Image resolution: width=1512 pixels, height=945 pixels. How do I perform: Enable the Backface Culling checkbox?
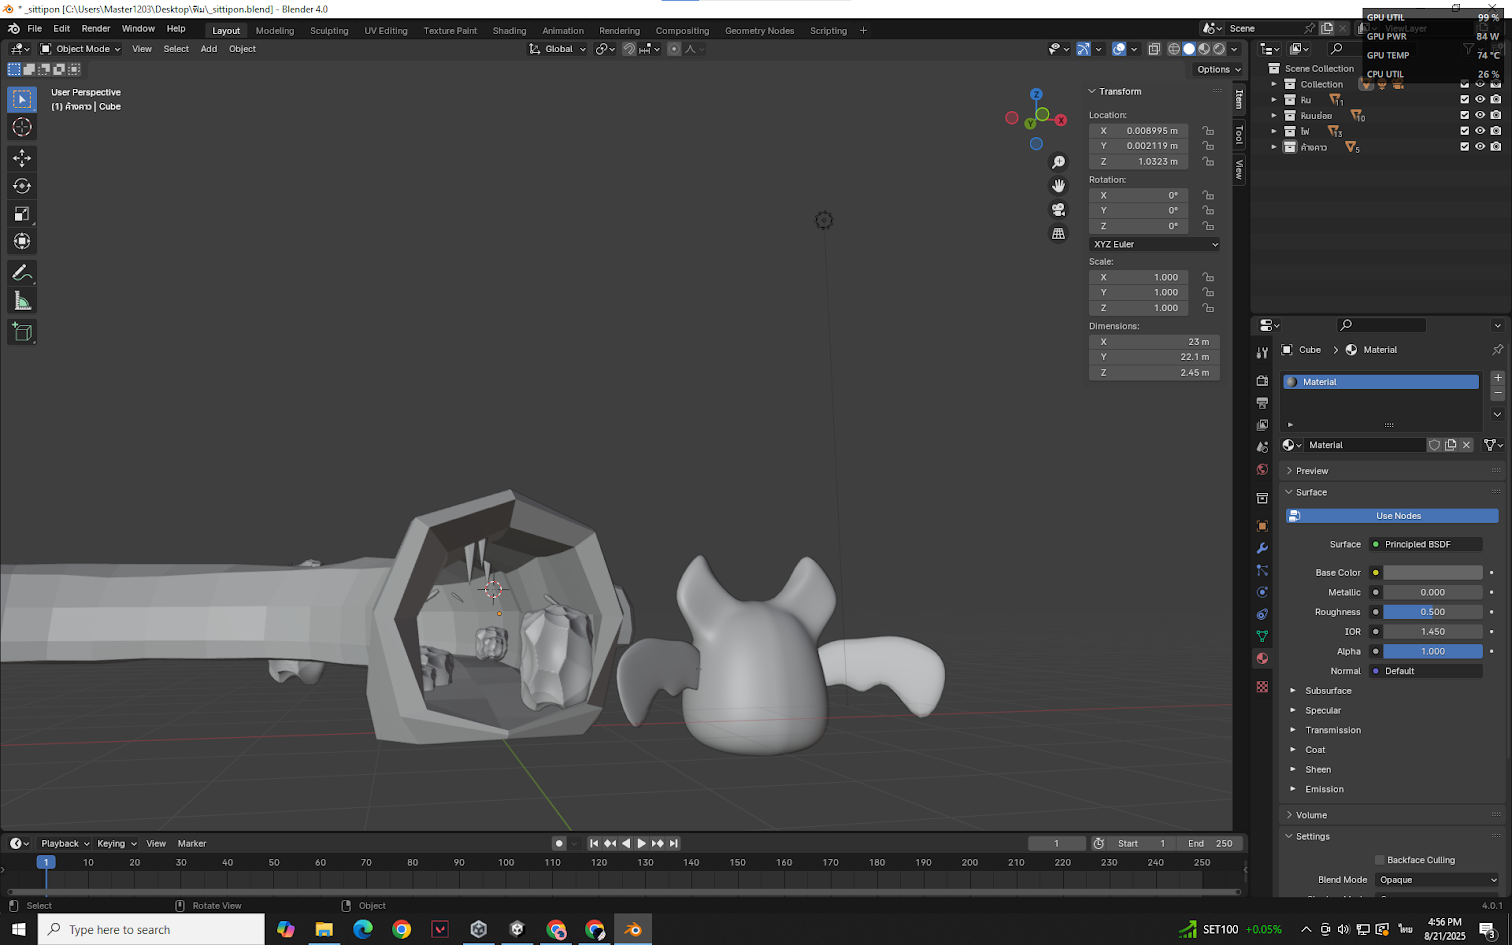point(1380,860)
